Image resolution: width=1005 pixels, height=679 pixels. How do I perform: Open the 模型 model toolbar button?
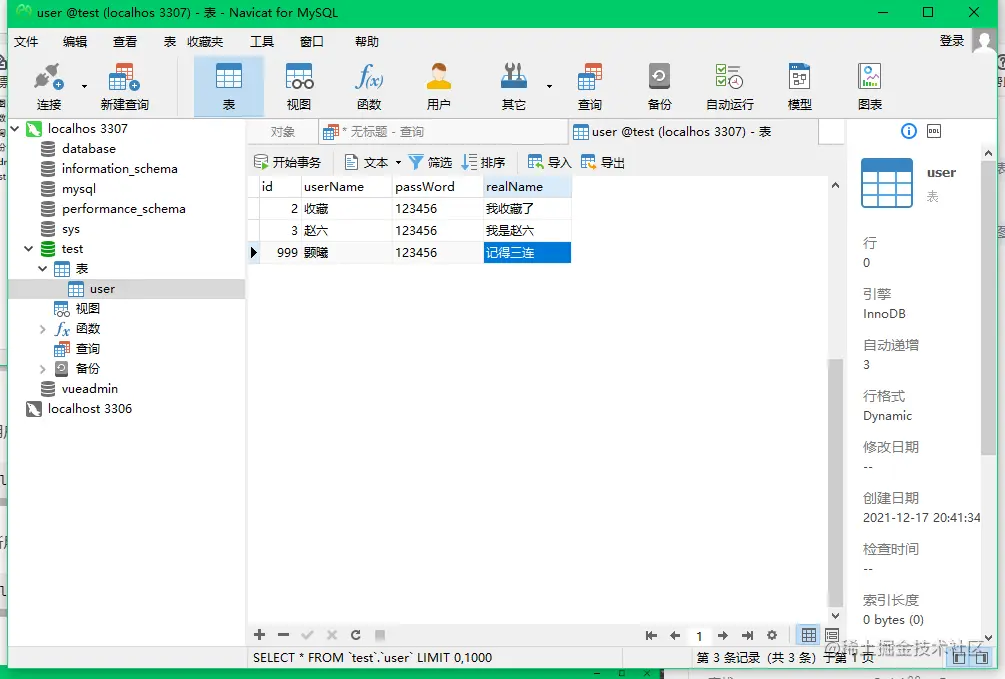point(799,87)
